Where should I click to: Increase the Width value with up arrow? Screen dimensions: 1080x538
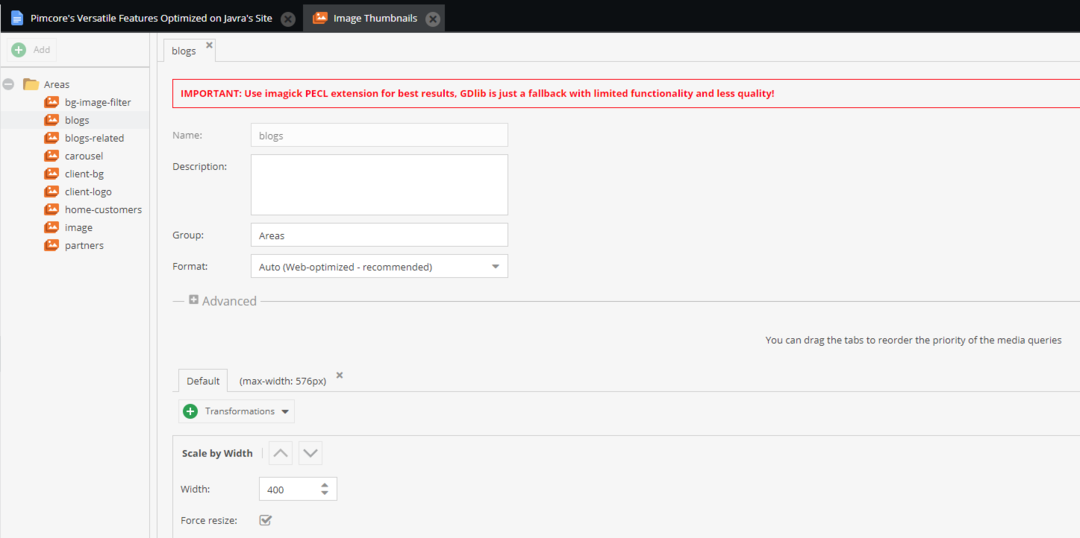coord(324,485)
